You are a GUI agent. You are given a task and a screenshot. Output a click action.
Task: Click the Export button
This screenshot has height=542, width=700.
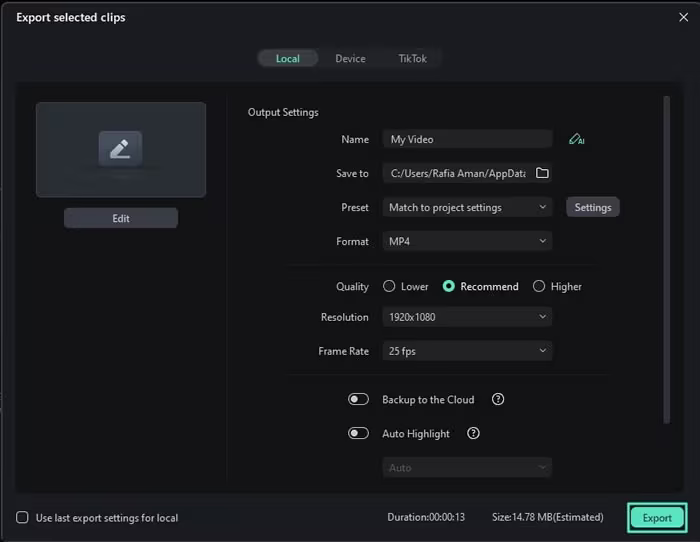(657, 518)
